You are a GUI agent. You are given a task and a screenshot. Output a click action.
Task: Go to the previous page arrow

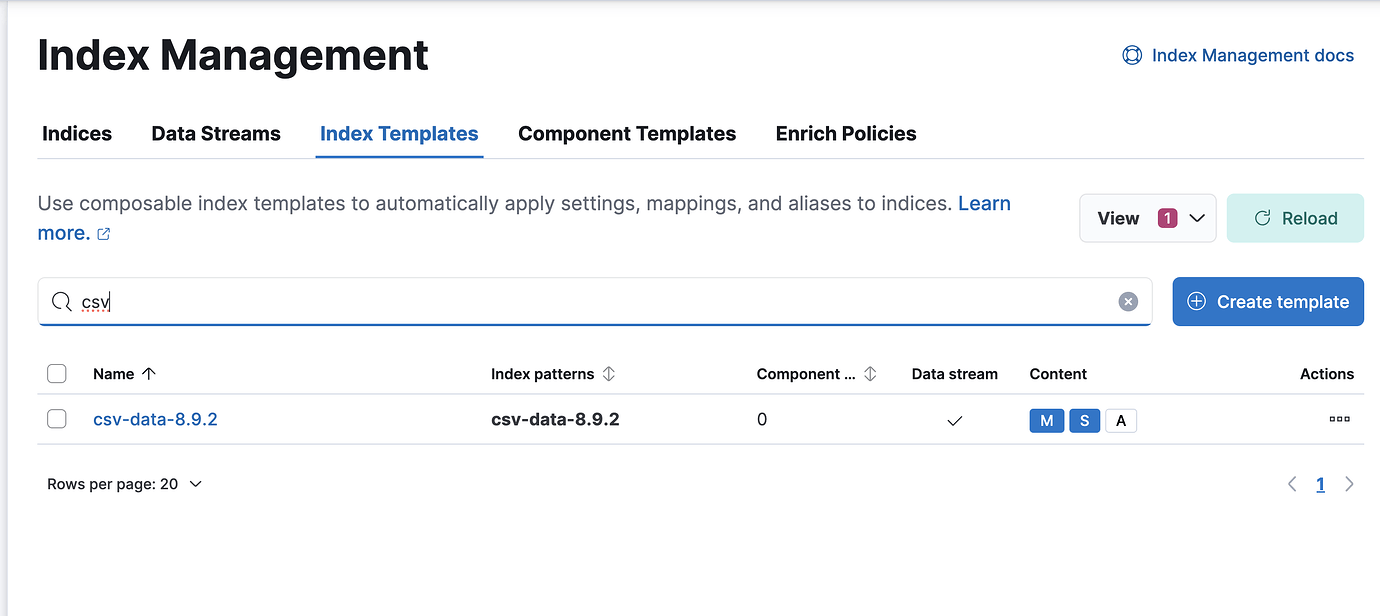point(1292,484)
